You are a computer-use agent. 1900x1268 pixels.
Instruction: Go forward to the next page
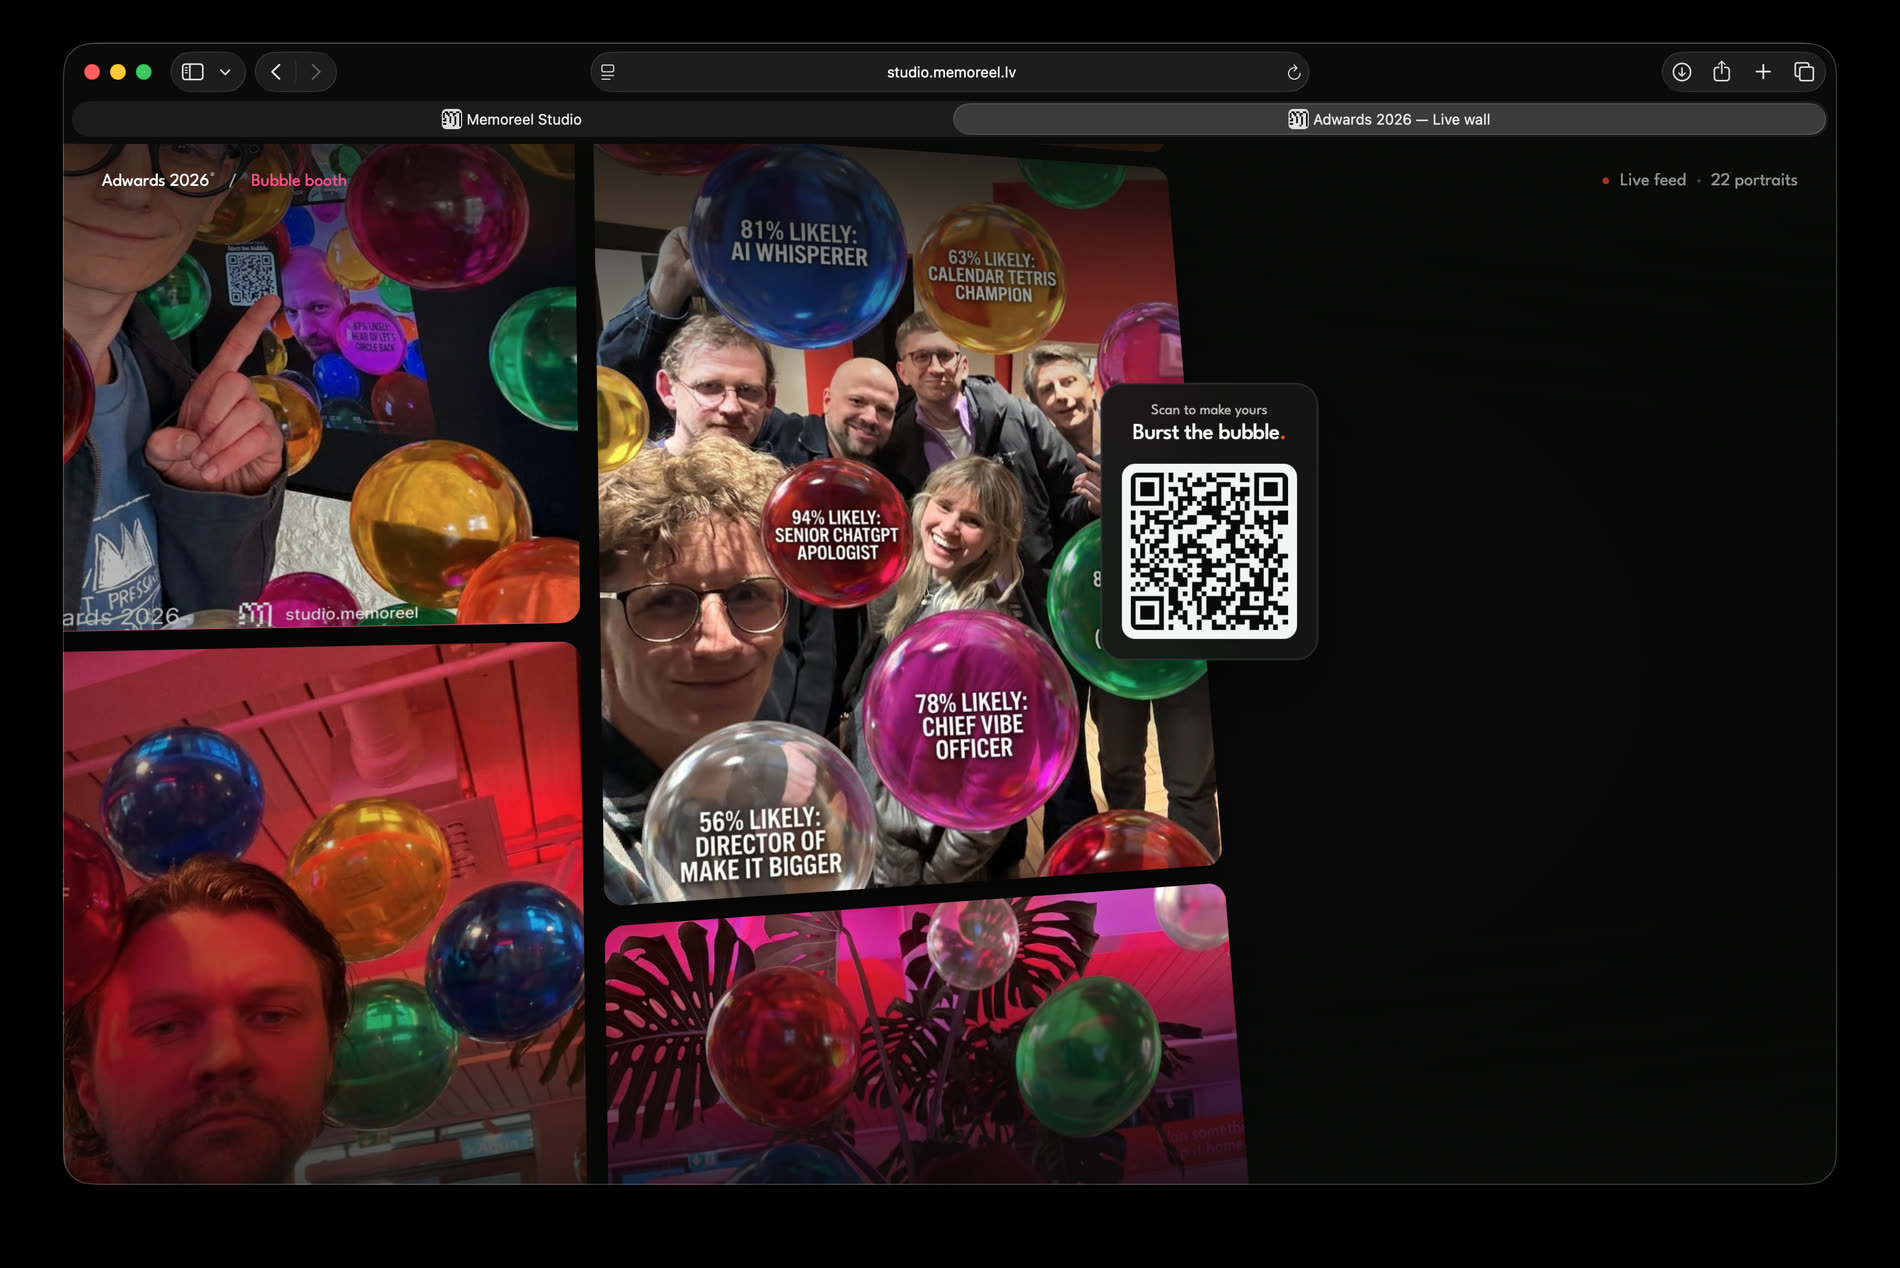pos(316,72)
